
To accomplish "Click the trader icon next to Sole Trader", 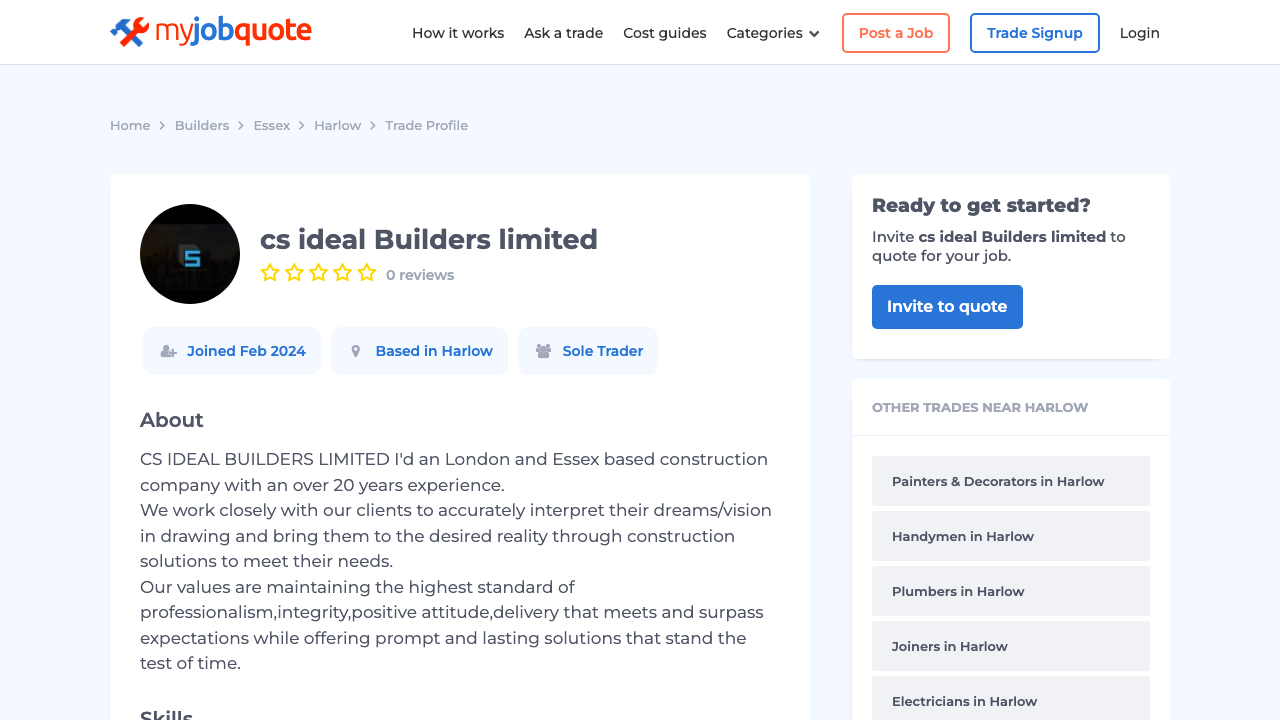I will click(x=543, y=351).
